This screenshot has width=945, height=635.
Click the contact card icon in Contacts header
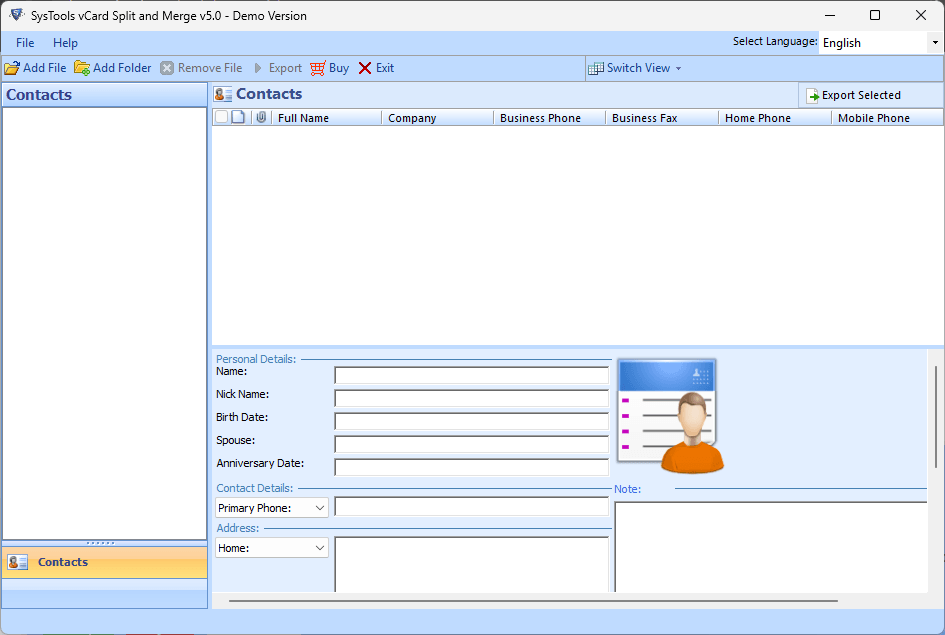(x=223, y=95)
